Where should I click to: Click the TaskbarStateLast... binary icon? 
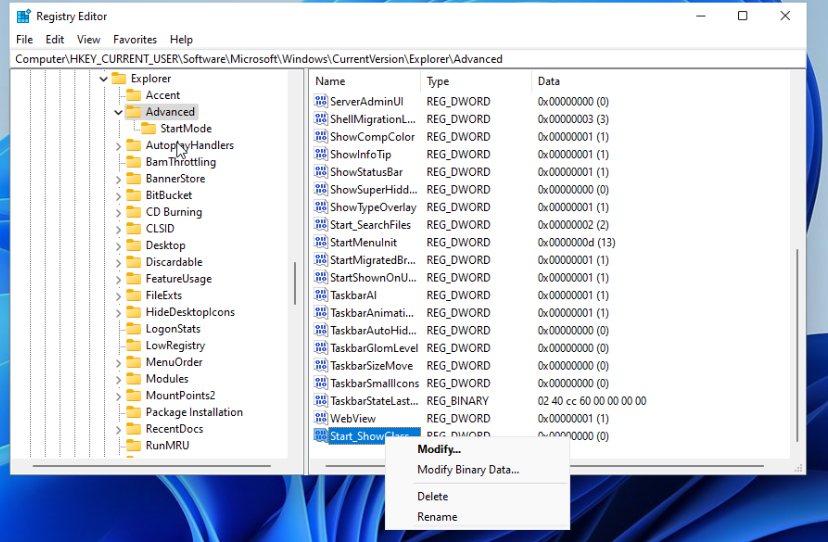pos(321,400)
